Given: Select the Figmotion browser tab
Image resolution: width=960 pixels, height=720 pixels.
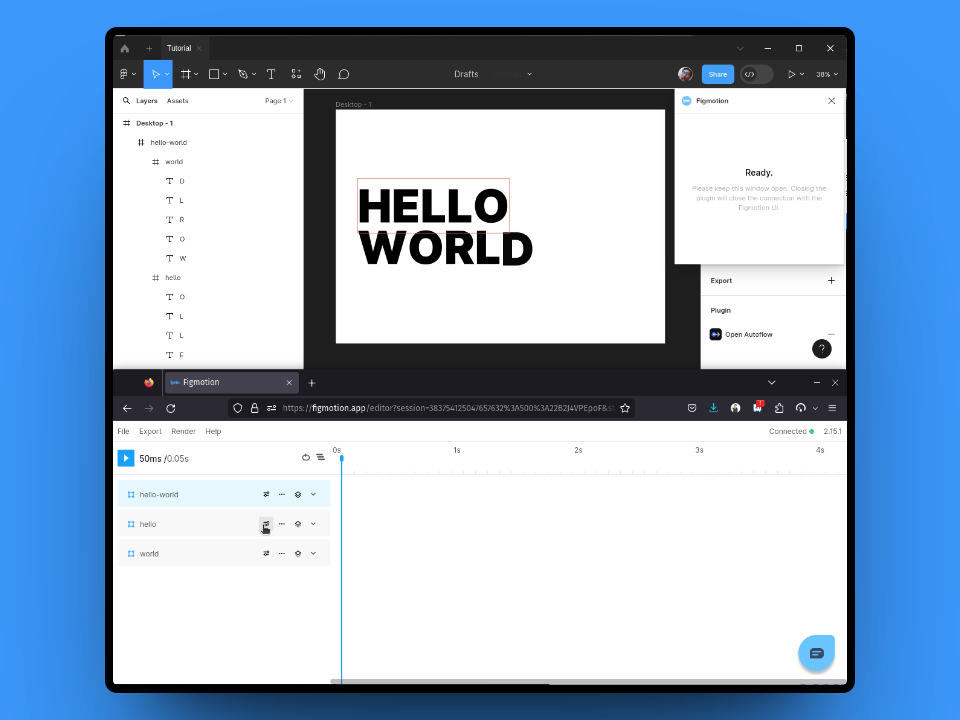Looking at the screenshot, I should [232, 383].
